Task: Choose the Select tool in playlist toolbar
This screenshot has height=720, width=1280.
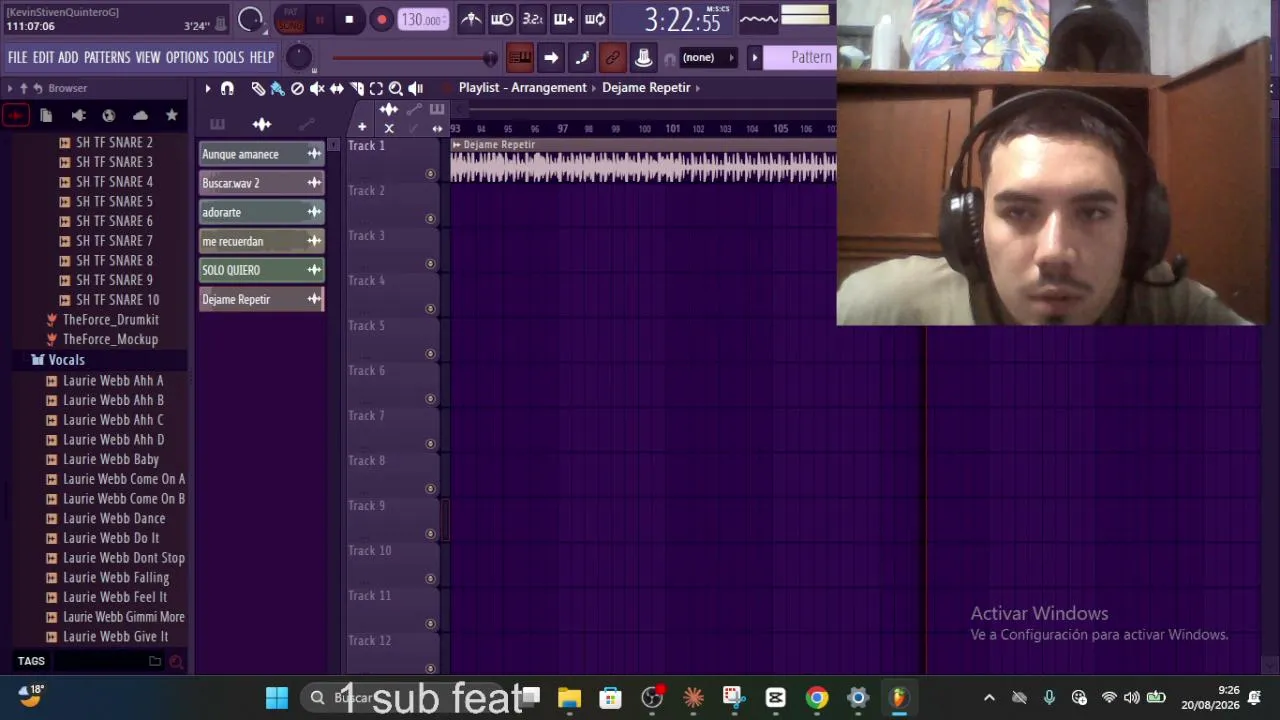Action: click(x=376, y=88)
